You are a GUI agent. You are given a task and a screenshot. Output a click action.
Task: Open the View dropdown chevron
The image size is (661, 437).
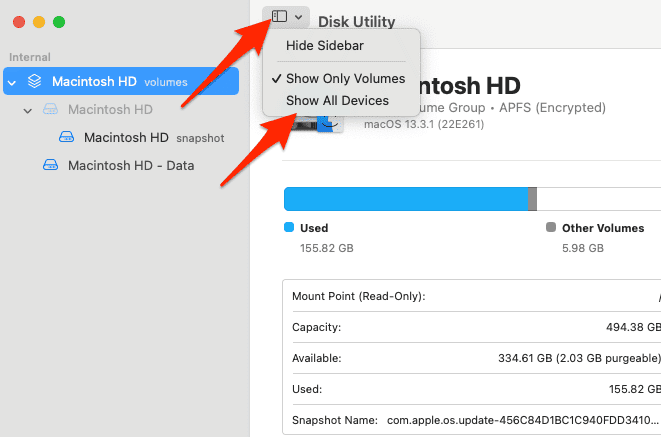(298, 17)
